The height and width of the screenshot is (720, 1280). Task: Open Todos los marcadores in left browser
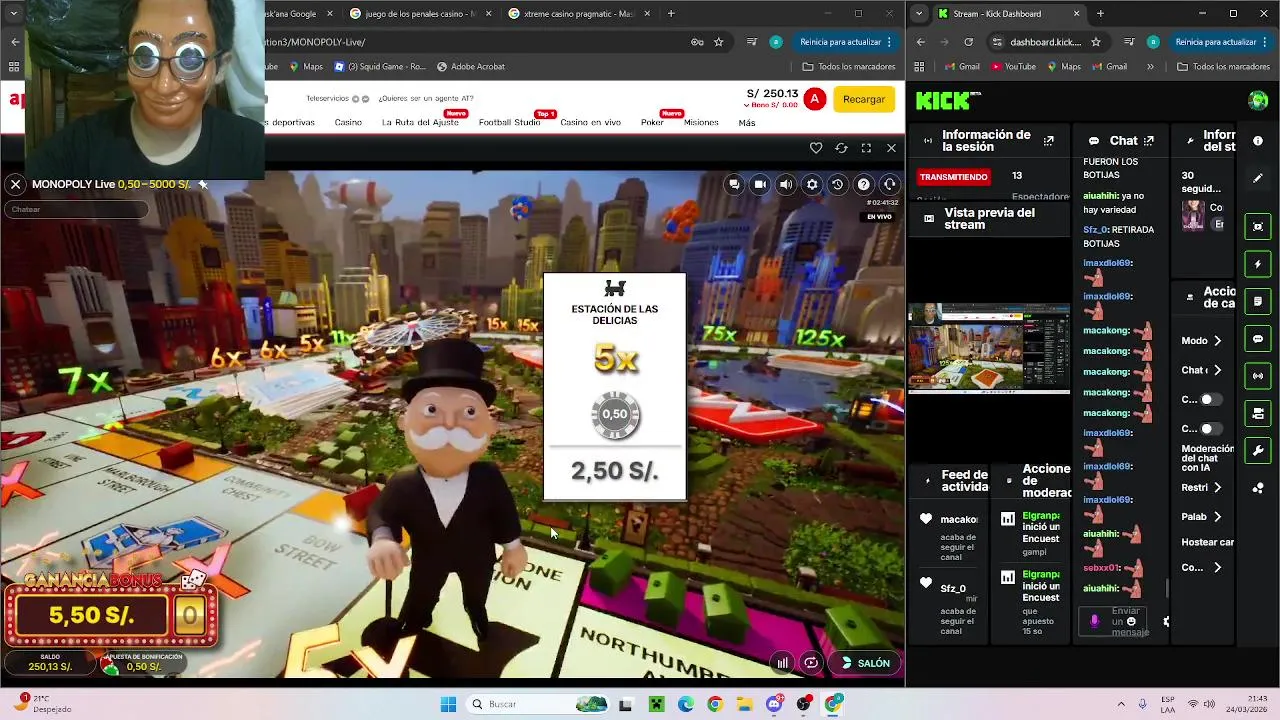pos(849,66)
